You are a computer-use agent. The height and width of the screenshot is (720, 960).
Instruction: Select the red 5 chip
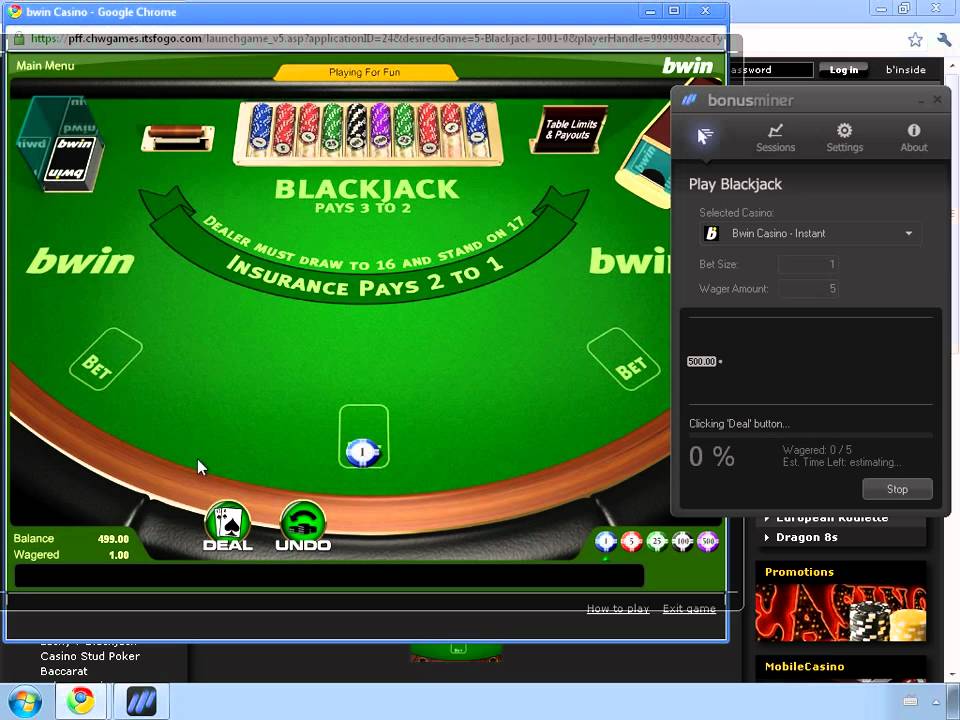(631, 541)
